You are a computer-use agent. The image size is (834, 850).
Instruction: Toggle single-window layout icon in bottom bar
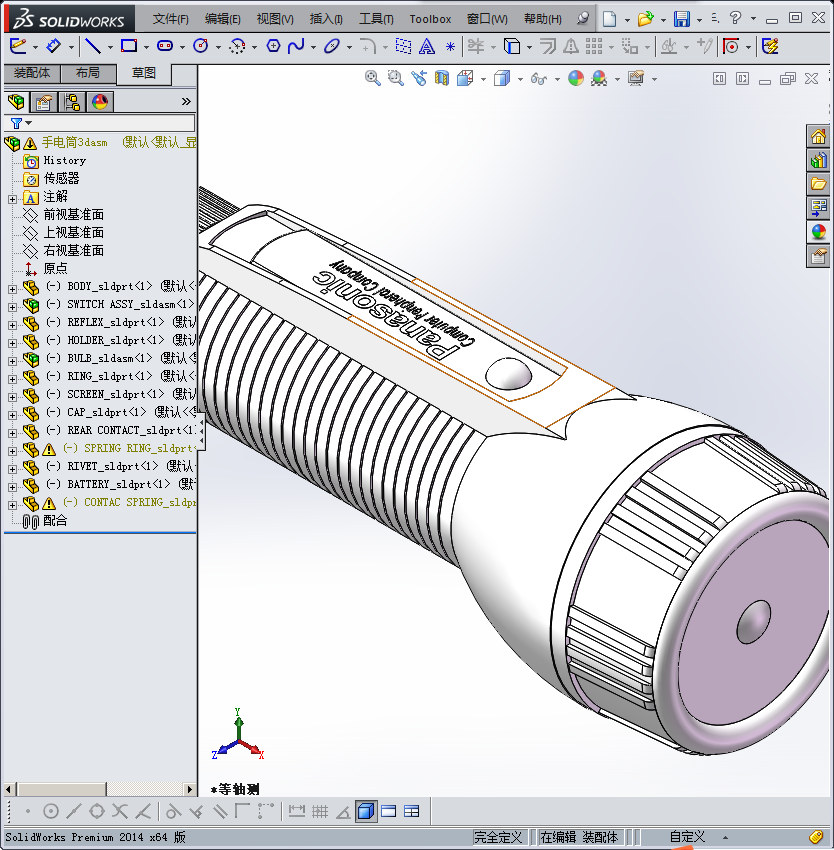(x=389, y=812)
